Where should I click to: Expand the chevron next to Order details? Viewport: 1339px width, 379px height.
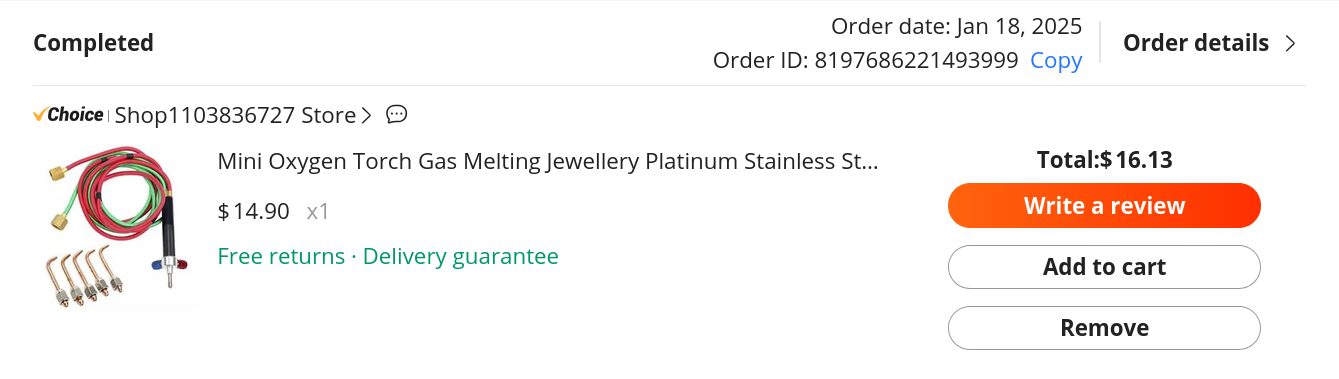pos(1290,43)
